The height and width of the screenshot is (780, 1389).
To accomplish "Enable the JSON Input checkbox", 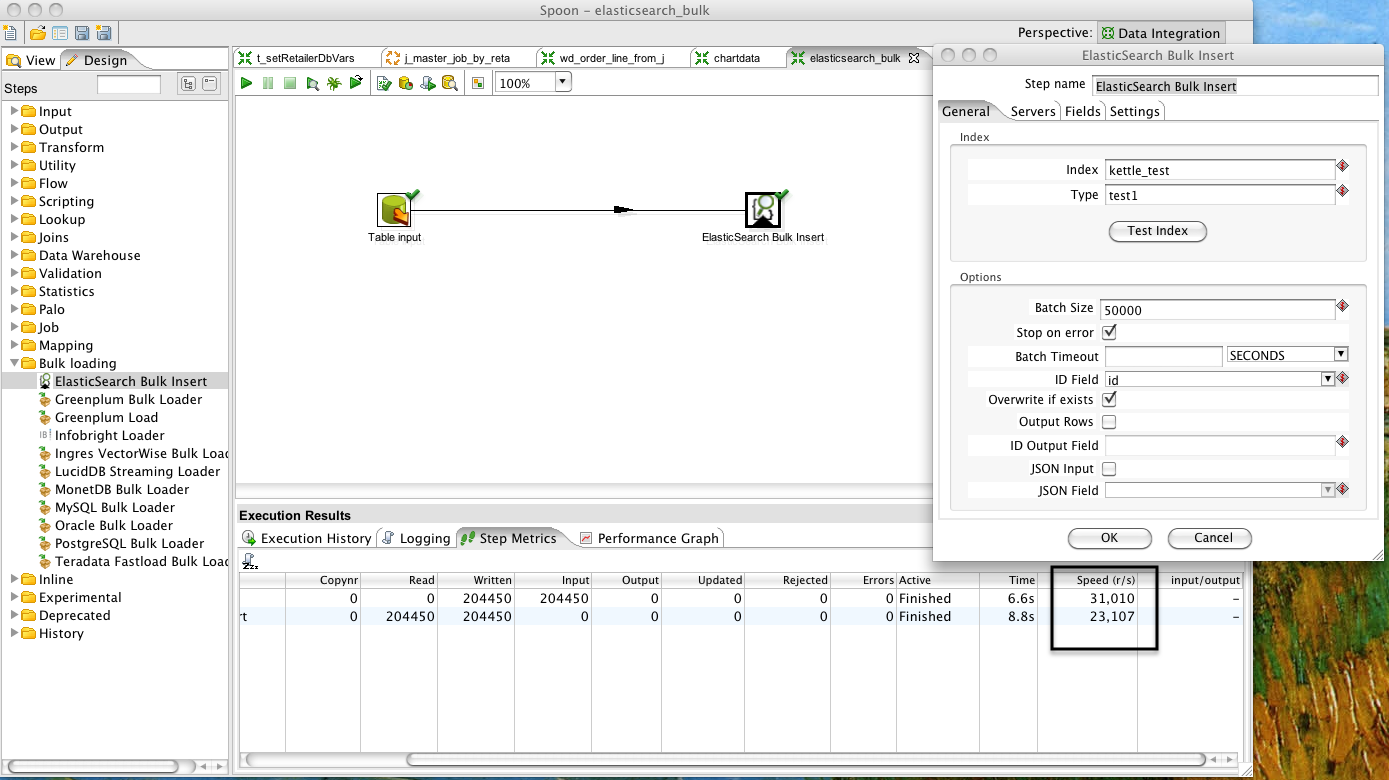I will pos(1109,468).
